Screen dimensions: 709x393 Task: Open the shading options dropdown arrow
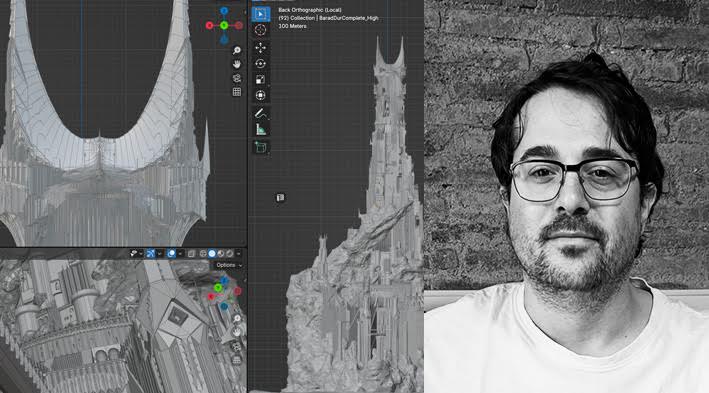[238, 254]
